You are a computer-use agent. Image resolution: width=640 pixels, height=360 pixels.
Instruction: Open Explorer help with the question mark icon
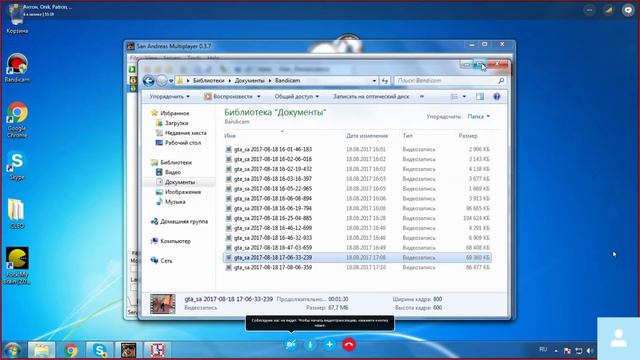click(x=497, y=97)
